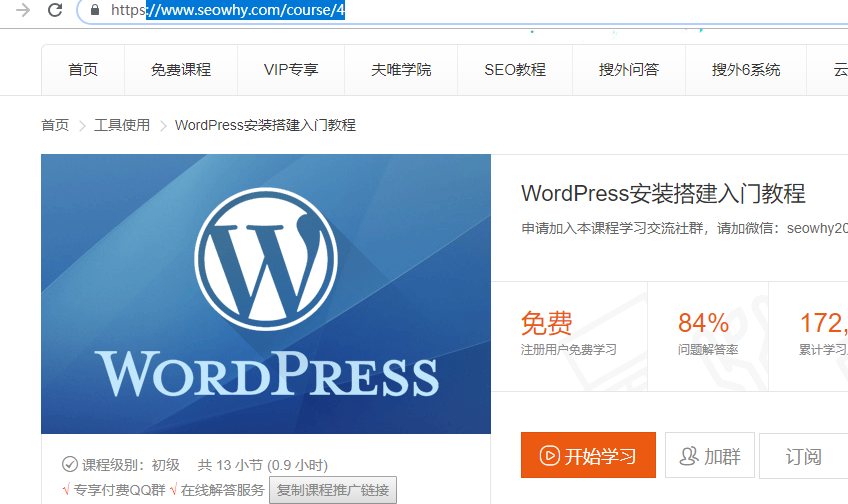Go to VIP专享 section
Image resolution: width=848 pixels, height=504 pixels.
[x=291, y=70]
